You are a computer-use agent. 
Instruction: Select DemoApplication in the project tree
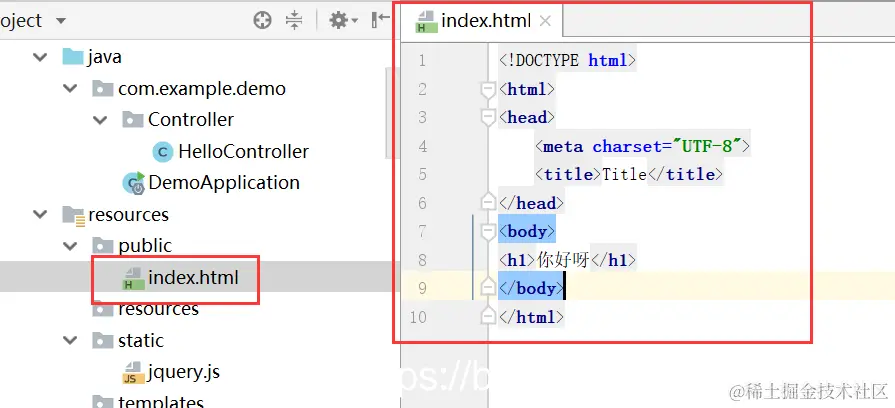(224, 183)
